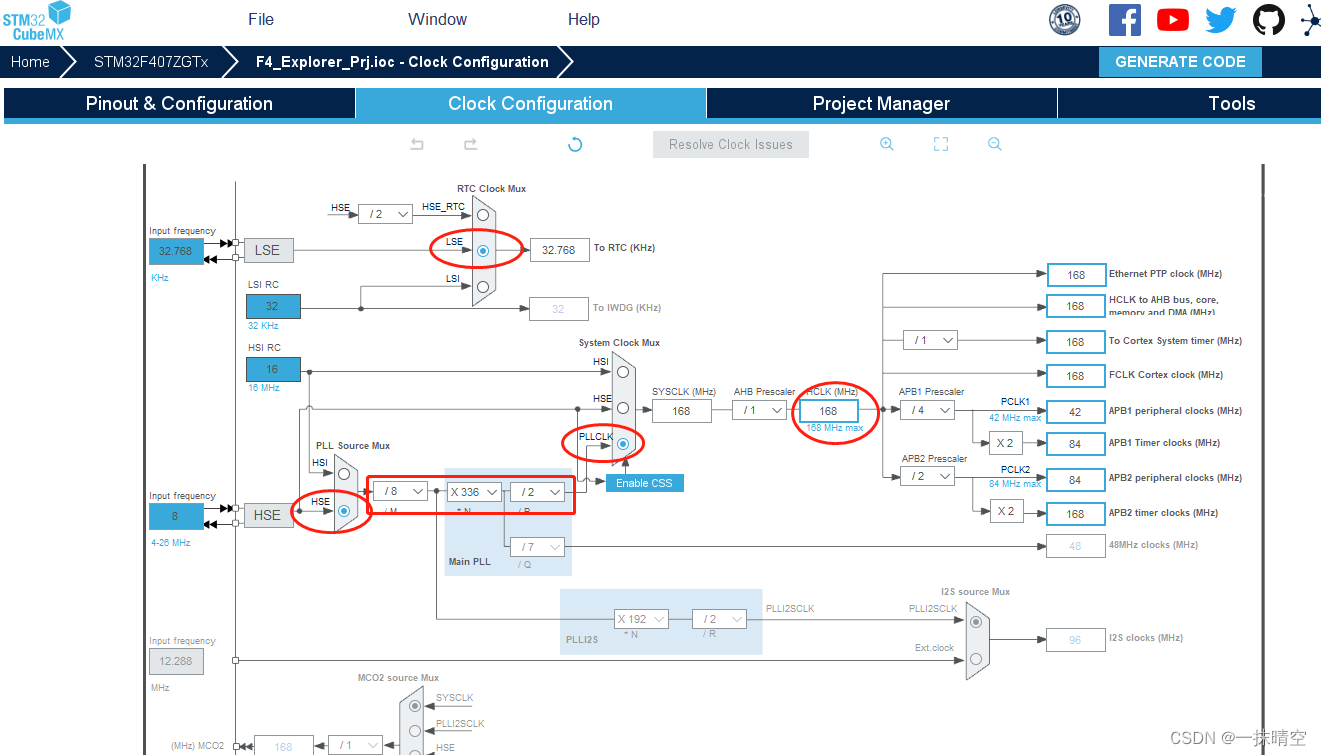
Task: Click the GENERATE CODE button
Action: pos(1180,62)
